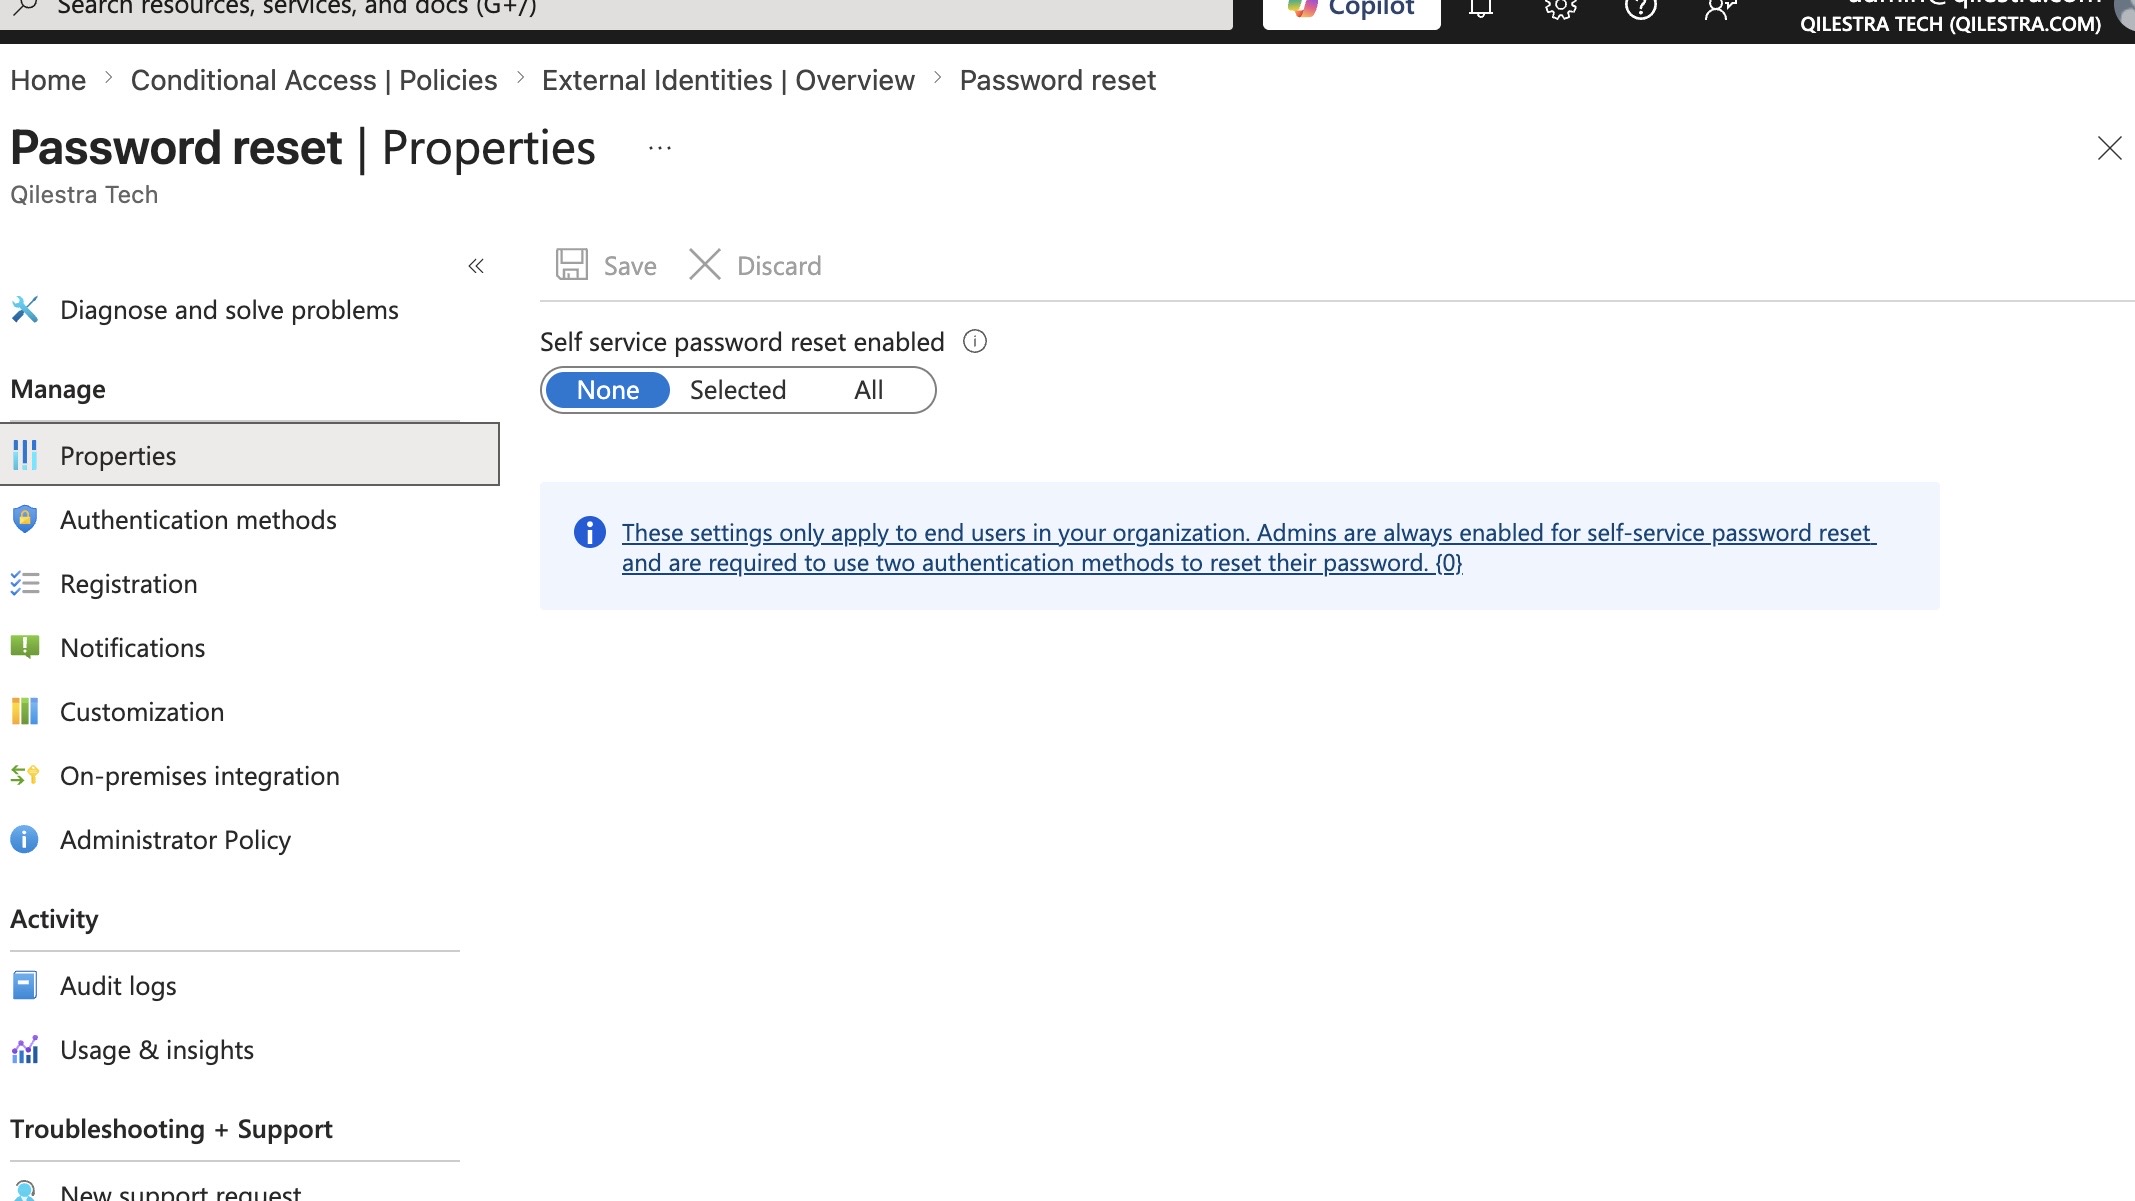The width and height of the screenshot is (2135, 1201).
Task: Click the Registration checklist icon
Action: pyautogui.click(x=25, y=583)
